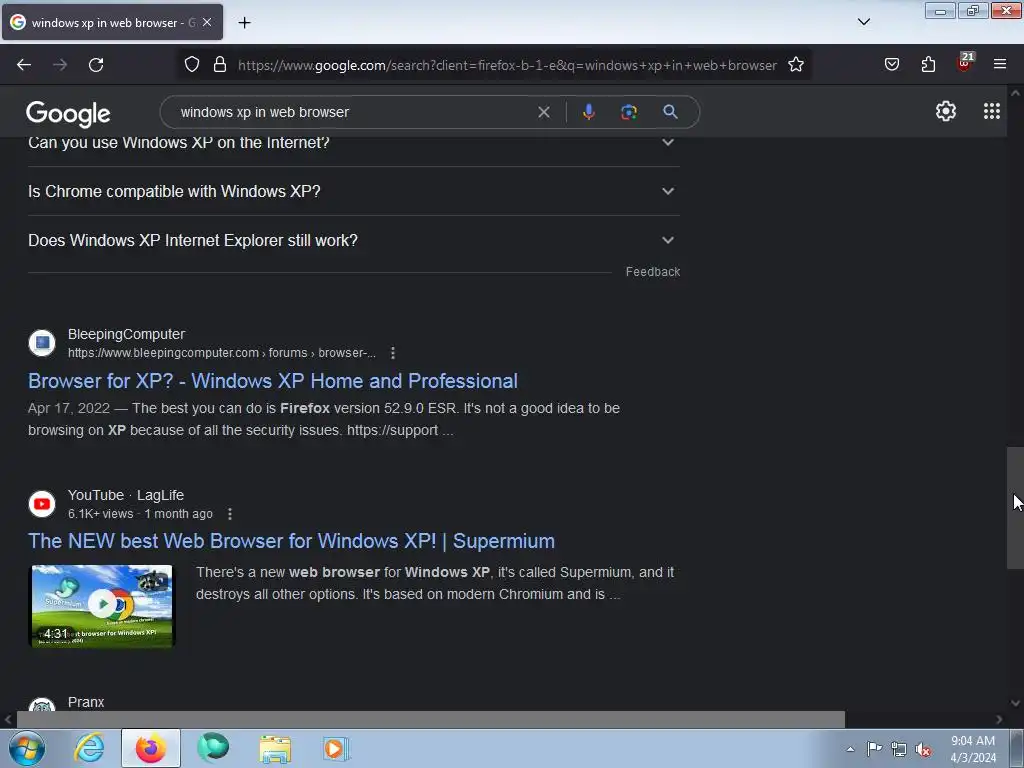Close the 'windows xp in web browser' tab

point(207,22)
